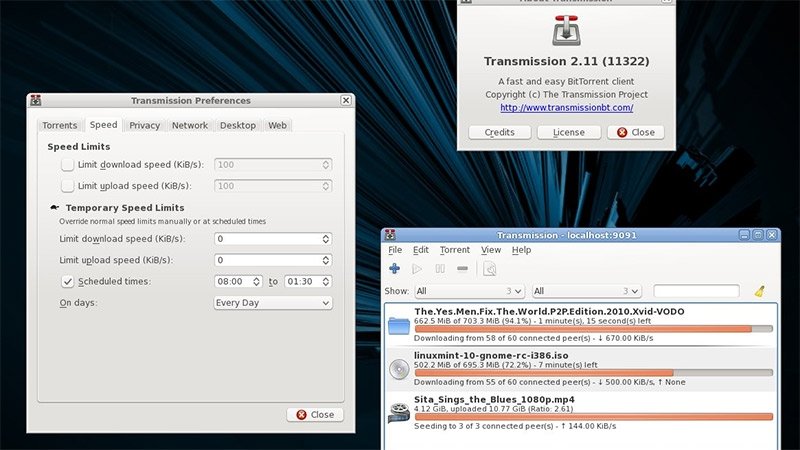Enable the Limit download speed checkbox

click(67, 165)
